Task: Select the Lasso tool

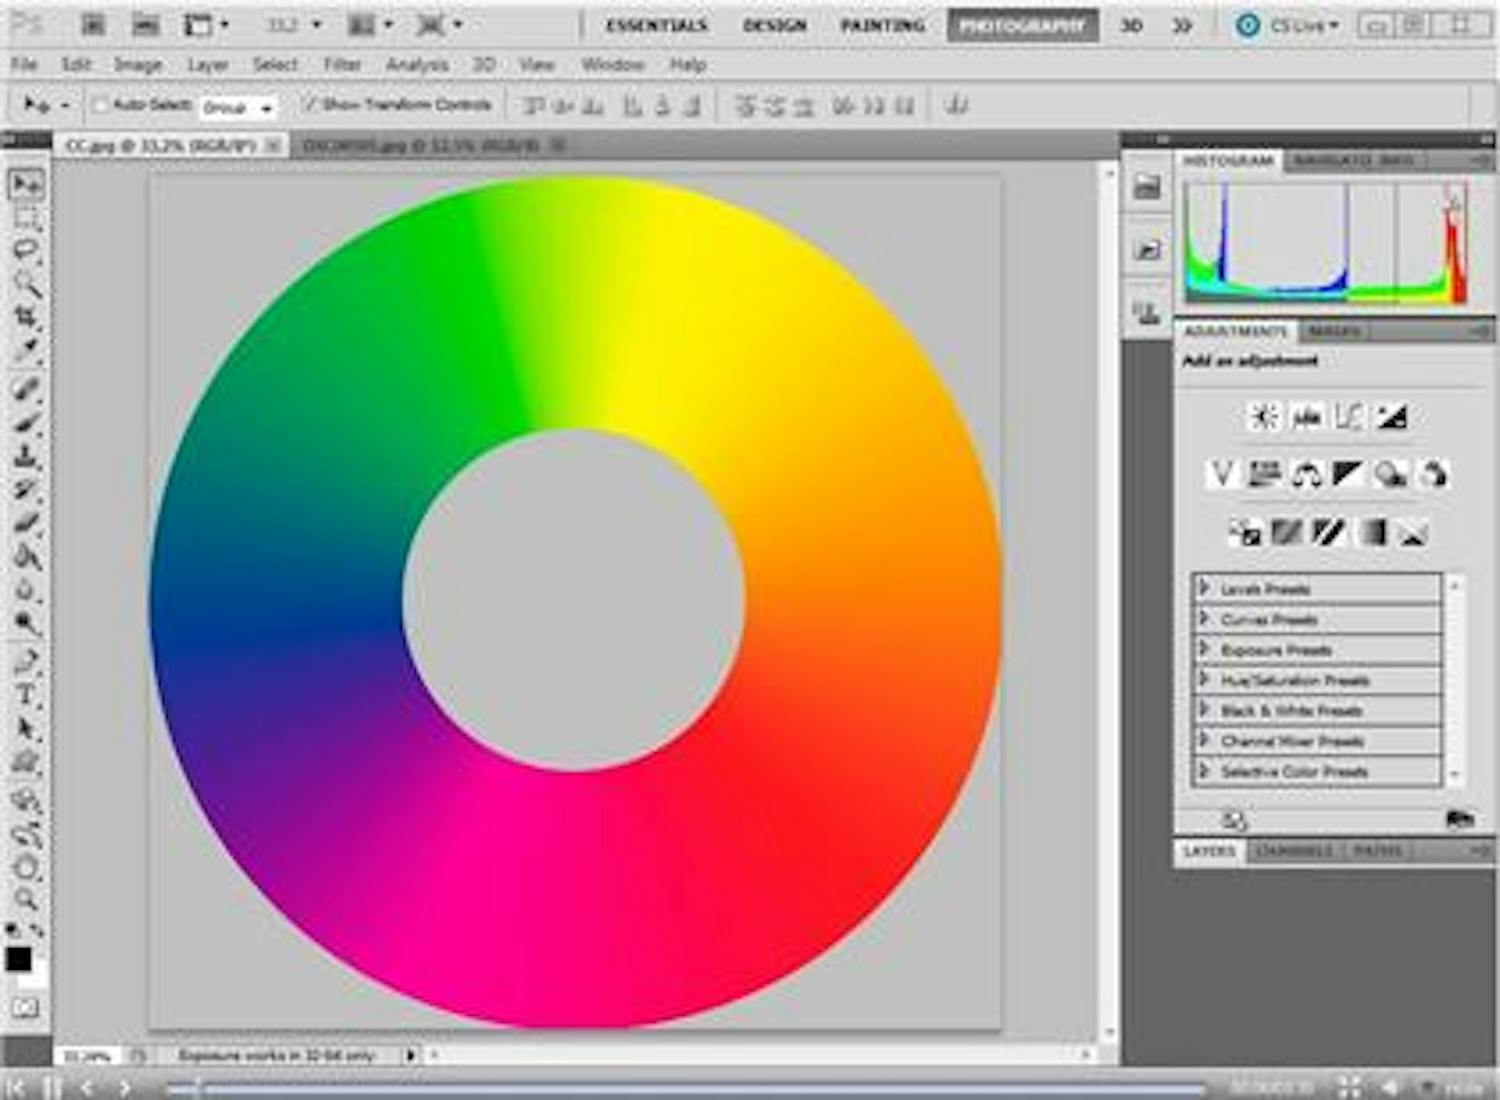Action: click(27, 251)
